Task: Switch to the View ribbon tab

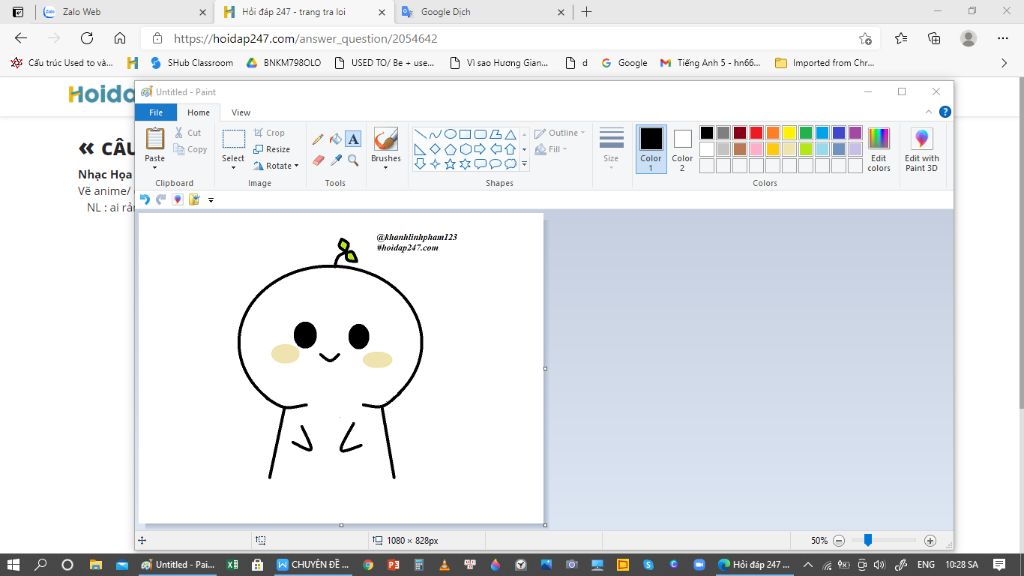Action: (241, 112)
